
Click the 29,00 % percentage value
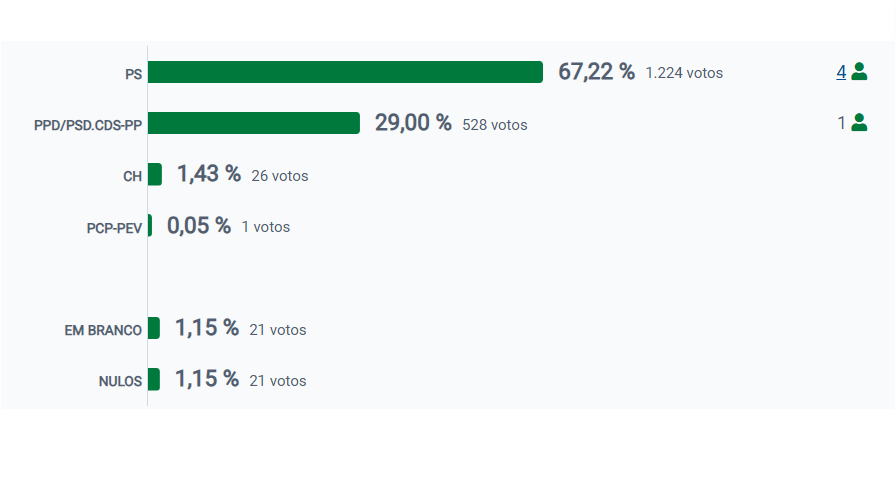tap(413, 123)
